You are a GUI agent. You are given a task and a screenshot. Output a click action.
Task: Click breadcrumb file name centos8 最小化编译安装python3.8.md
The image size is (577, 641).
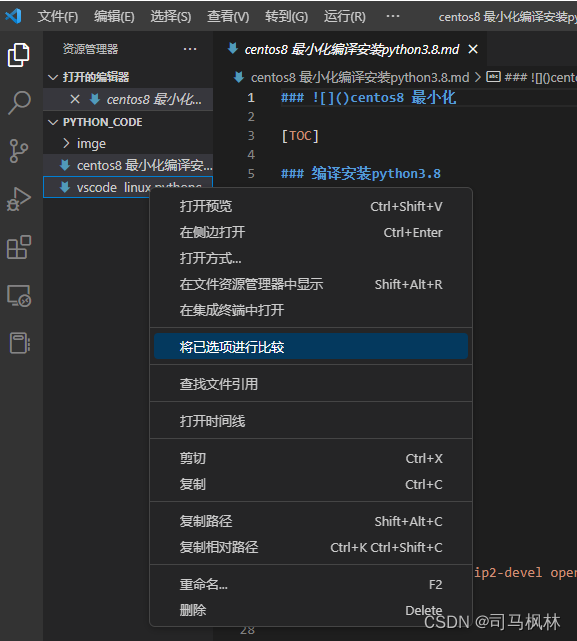360,77
